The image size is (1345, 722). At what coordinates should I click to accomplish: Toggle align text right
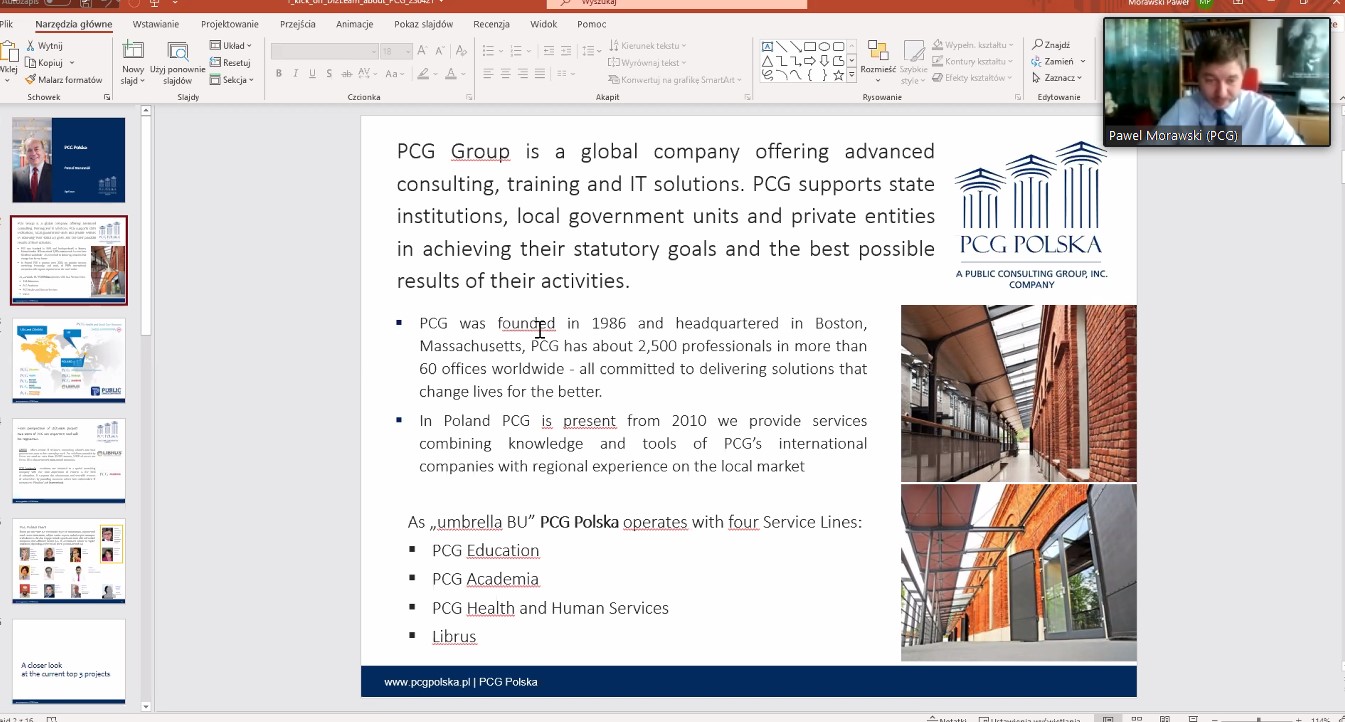tap(523, 74)
